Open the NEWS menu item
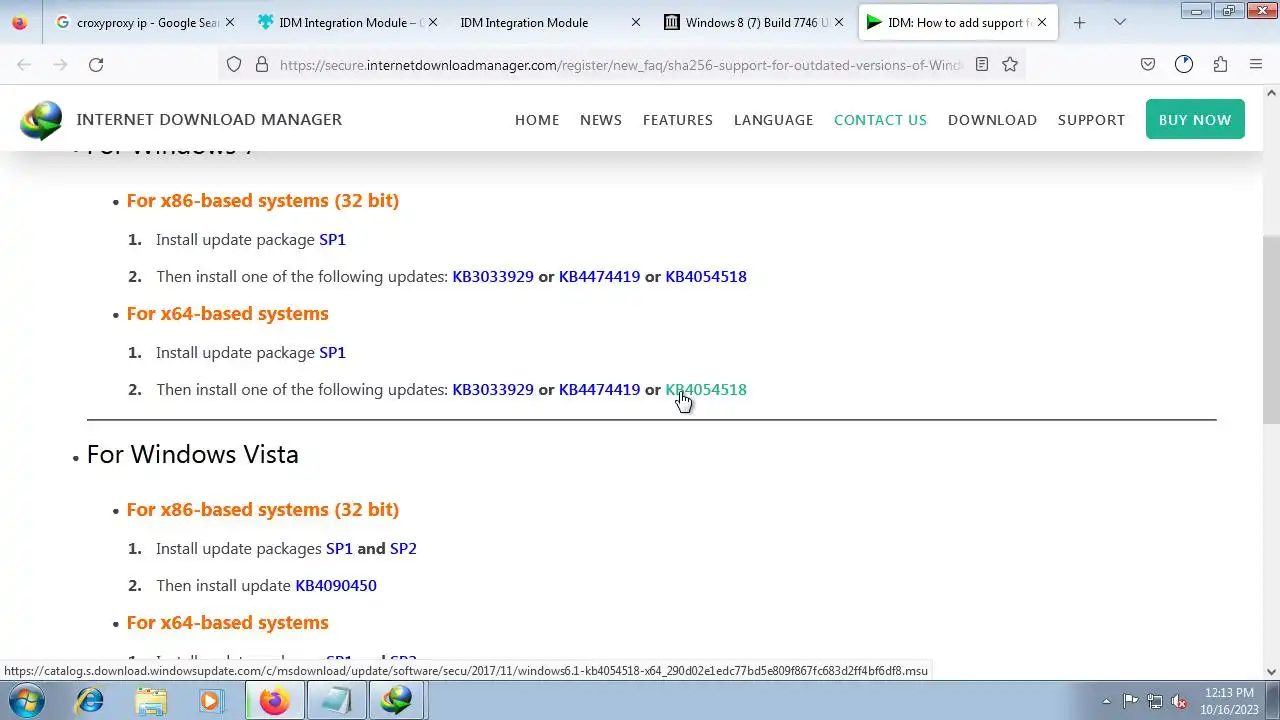This screenshot has height=720, width=1280. (601, 120)
